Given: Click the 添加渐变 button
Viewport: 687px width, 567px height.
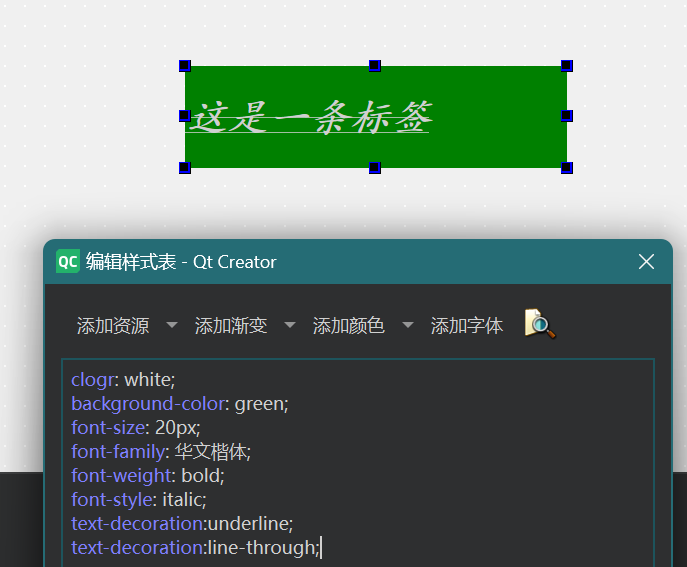Looking at the screenshot, I should pyautogui.click(x=231, y=326).
